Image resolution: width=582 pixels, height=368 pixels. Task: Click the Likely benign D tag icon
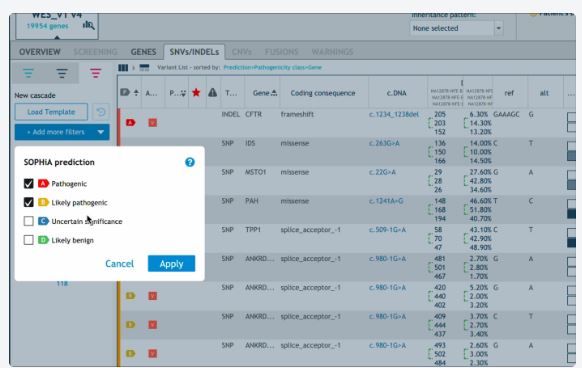pyautogui.click(x=43, y=240)
